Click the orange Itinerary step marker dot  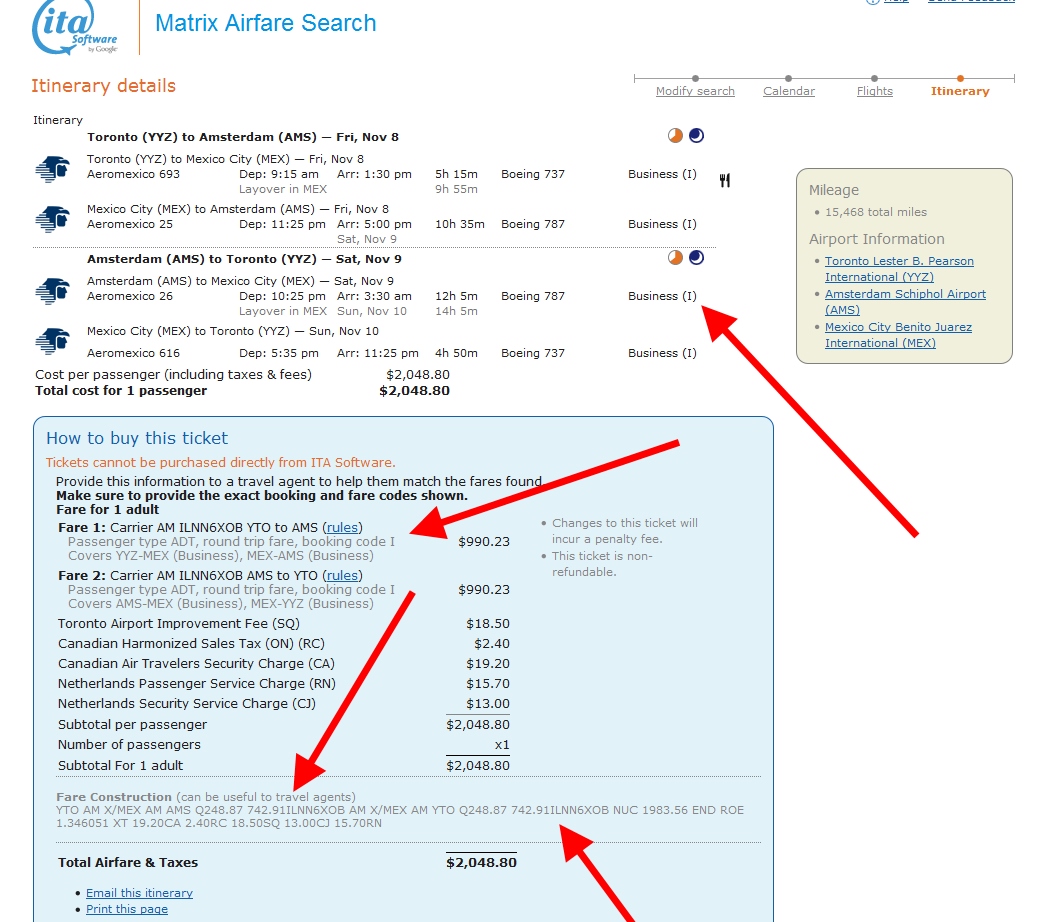pyautogui.click(x=959, y=76)
